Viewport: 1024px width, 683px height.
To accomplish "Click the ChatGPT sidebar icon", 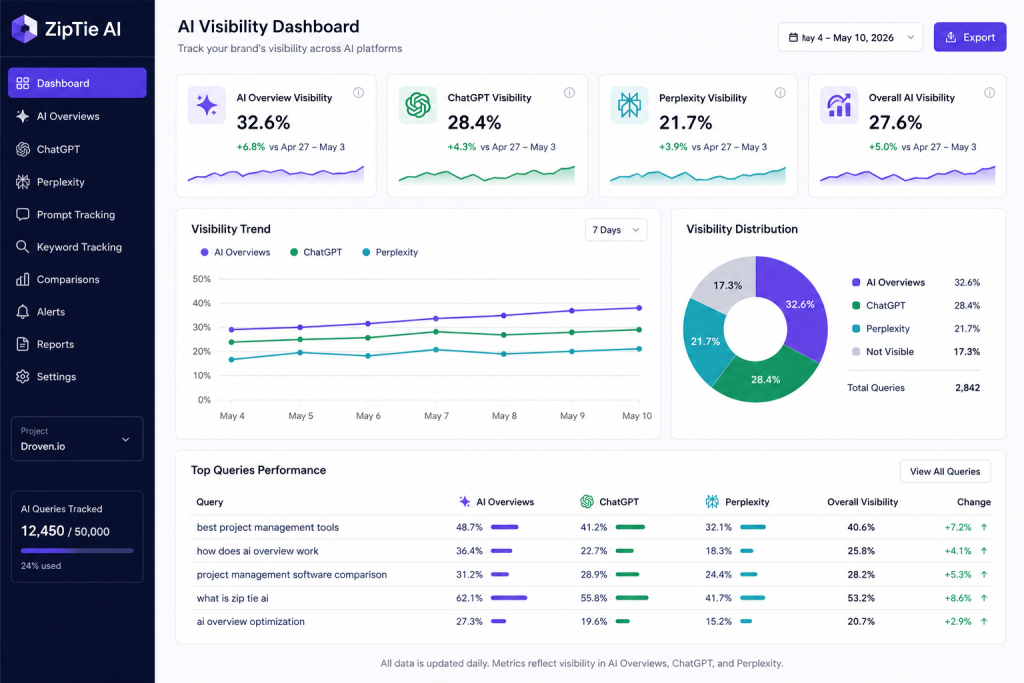I will click(x=23, y=149).
